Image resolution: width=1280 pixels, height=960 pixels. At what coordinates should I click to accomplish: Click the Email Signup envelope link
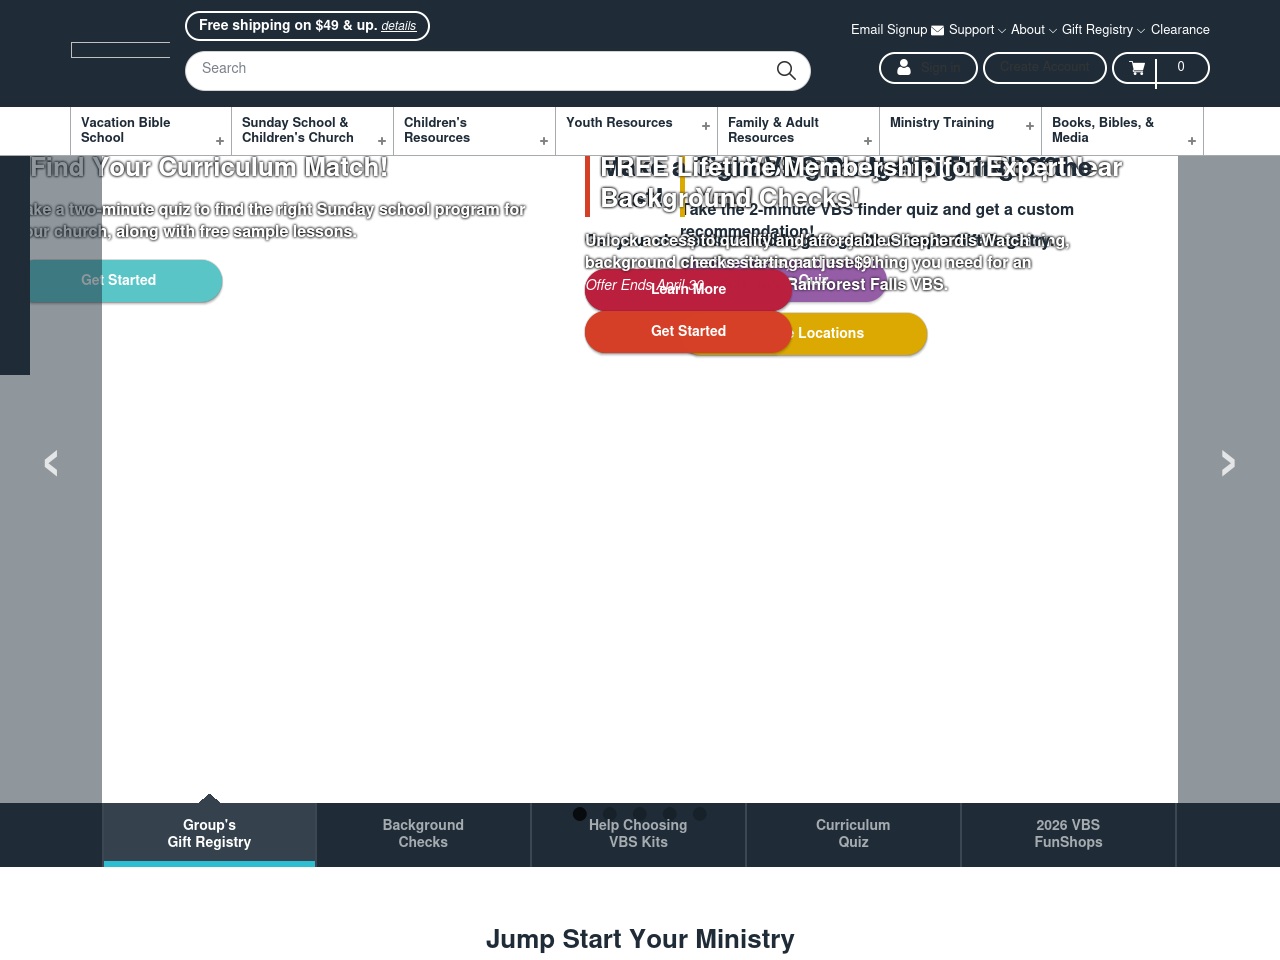coord(897,30)
